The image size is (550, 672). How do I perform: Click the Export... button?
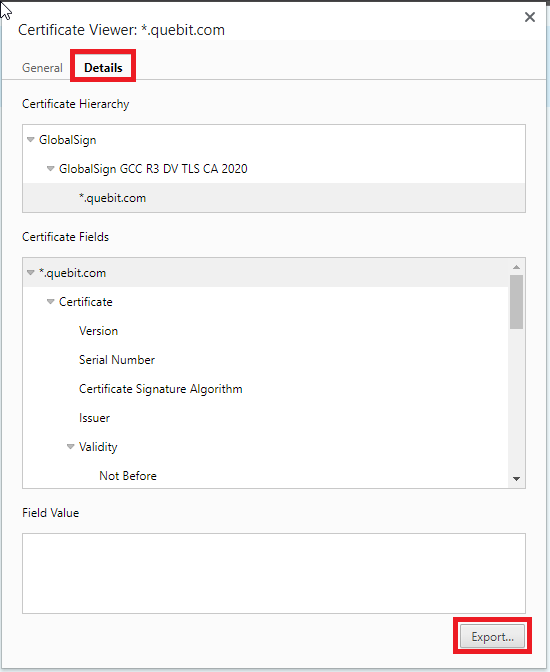point(492,636)
